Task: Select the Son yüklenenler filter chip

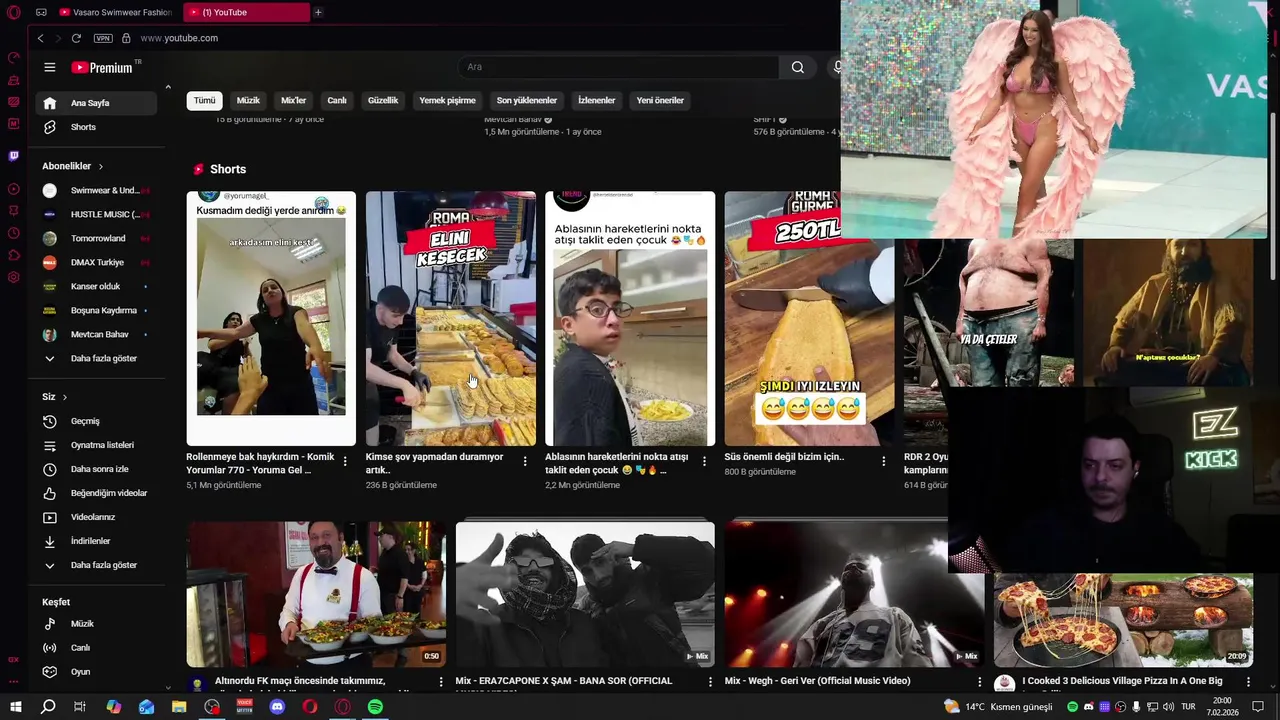Action: pyautogui.click(x=527, y=100)
